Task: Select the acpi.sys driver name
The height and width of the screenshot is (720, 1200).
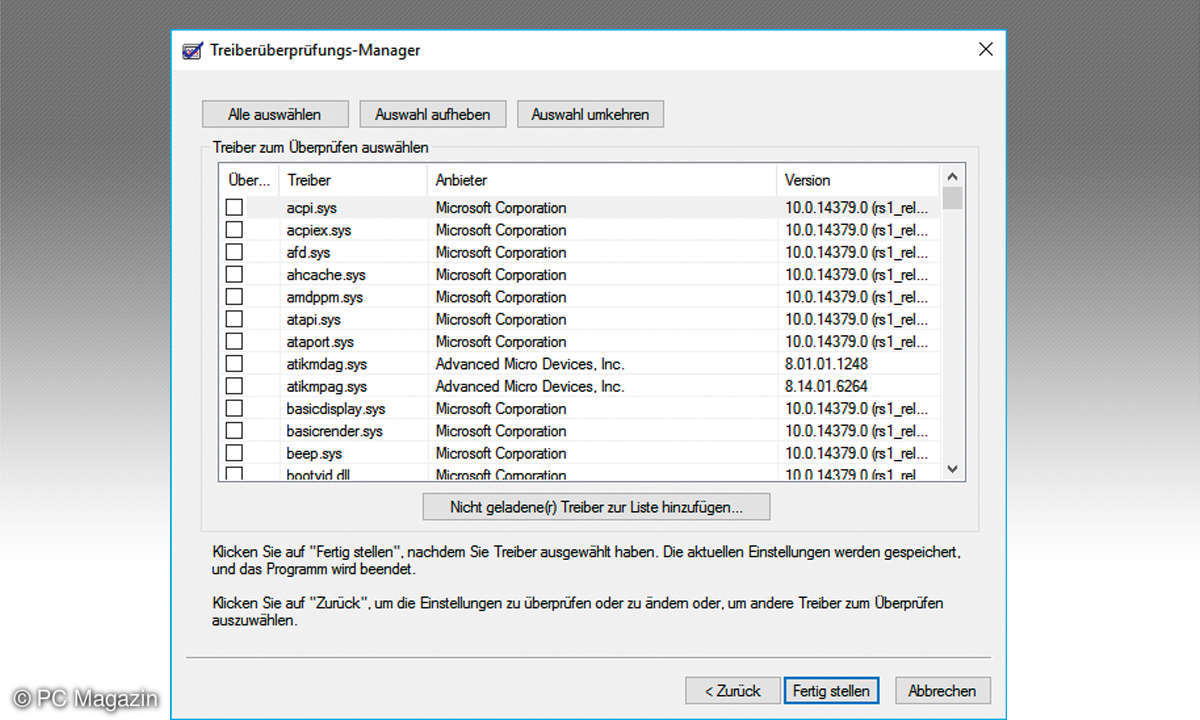Action: pyautogui.click(x=313, y=208)
